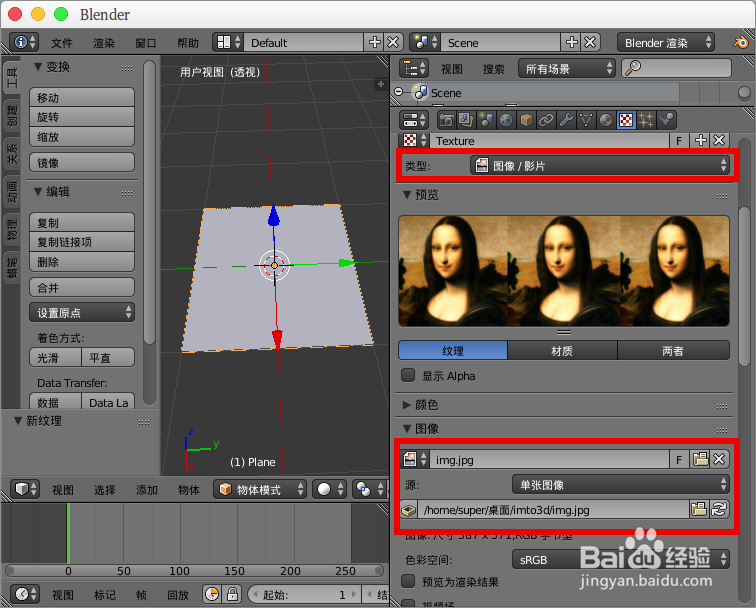This screenshot has height=608, width=756.
Task: Open the sRGB 色彩空间 dropdown
Action: click(x=621, y=560)
